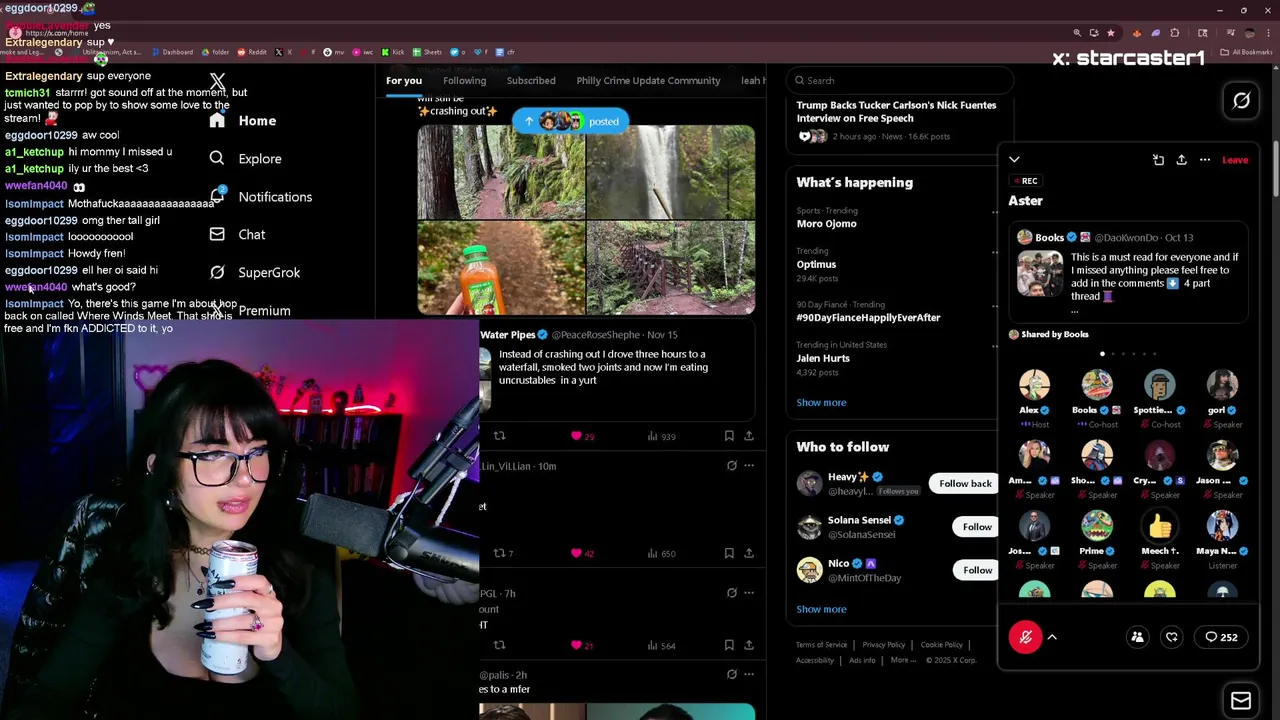1280x720 pixels.
Task: Ask Grok about the @palis 2h post
Action: 731,675
